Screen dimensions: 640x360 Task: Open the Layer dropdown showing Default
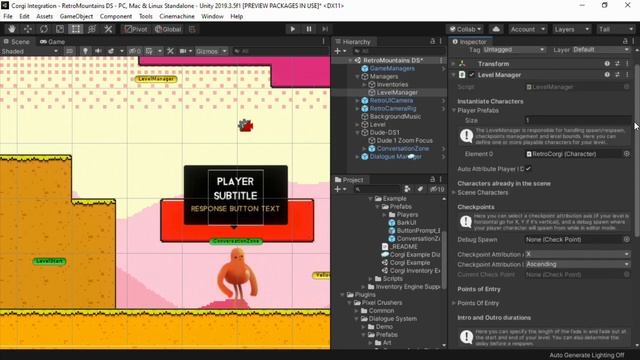600,49
